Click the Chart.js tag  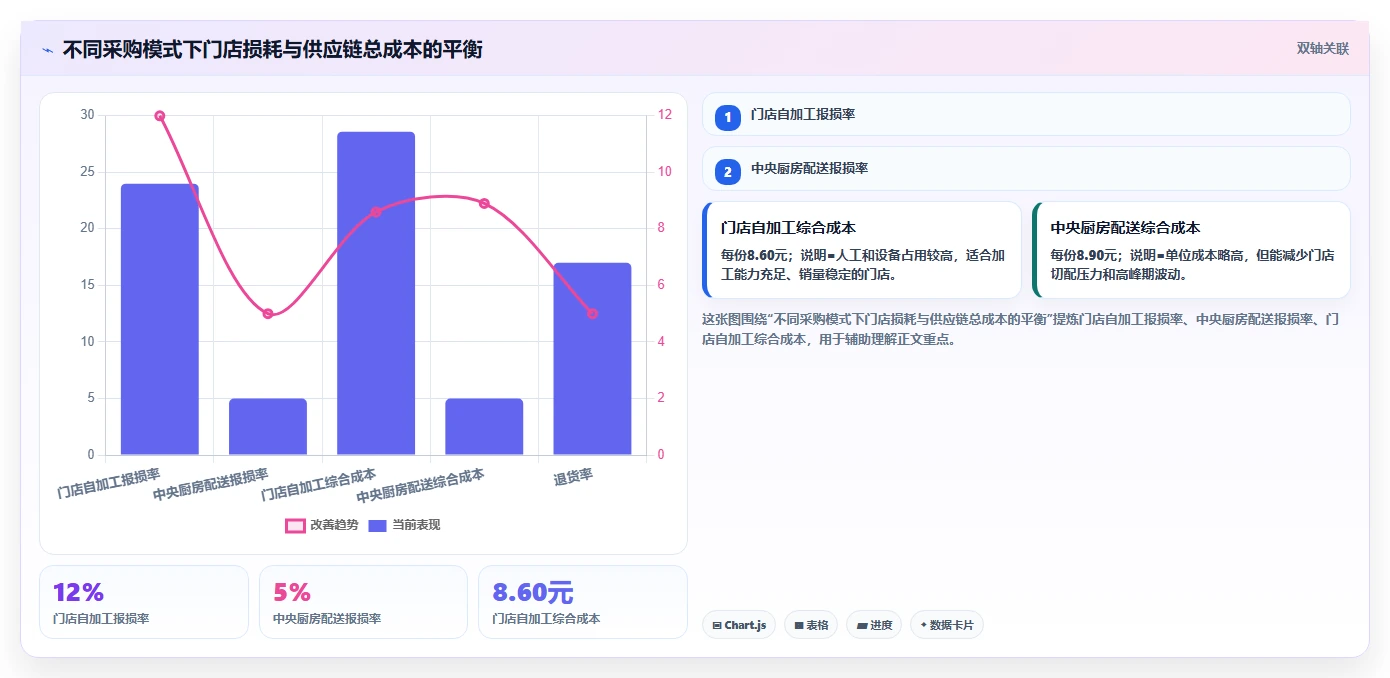click(739, 625)
